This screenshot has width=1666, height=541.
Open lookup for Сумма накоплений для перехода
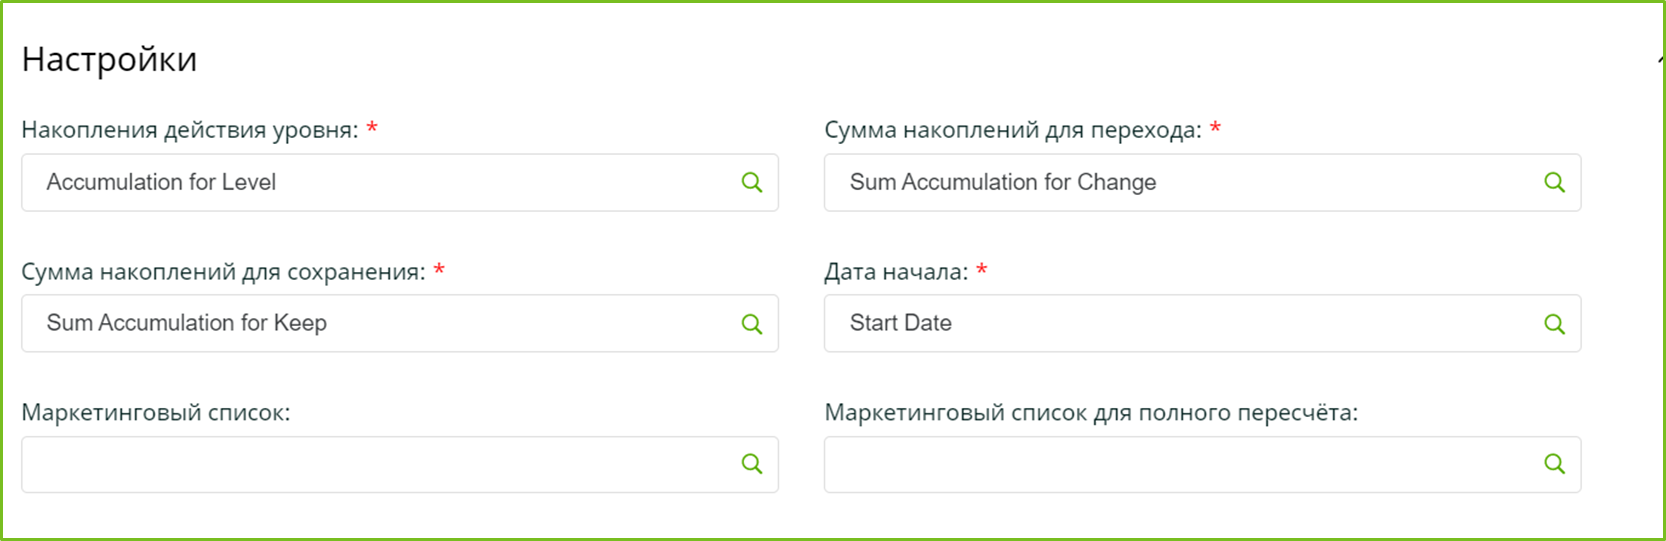1554,183
